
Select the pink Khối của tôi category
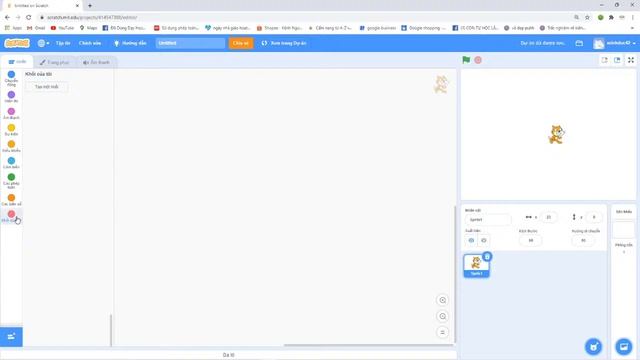(11, 216)
